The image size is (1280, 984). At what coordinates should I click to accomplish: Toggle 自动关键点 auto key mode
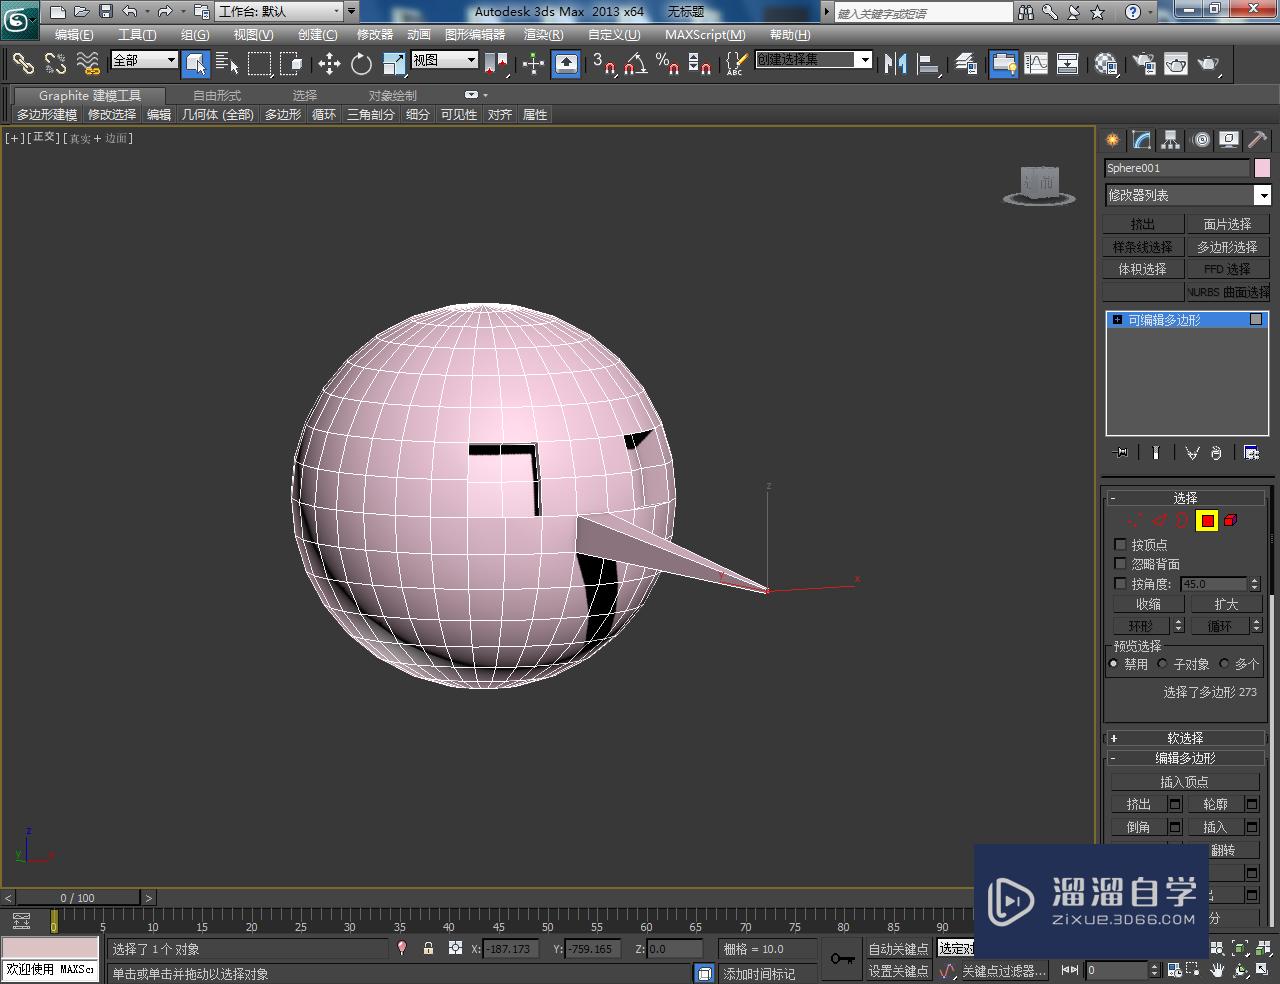click(898, 949)
